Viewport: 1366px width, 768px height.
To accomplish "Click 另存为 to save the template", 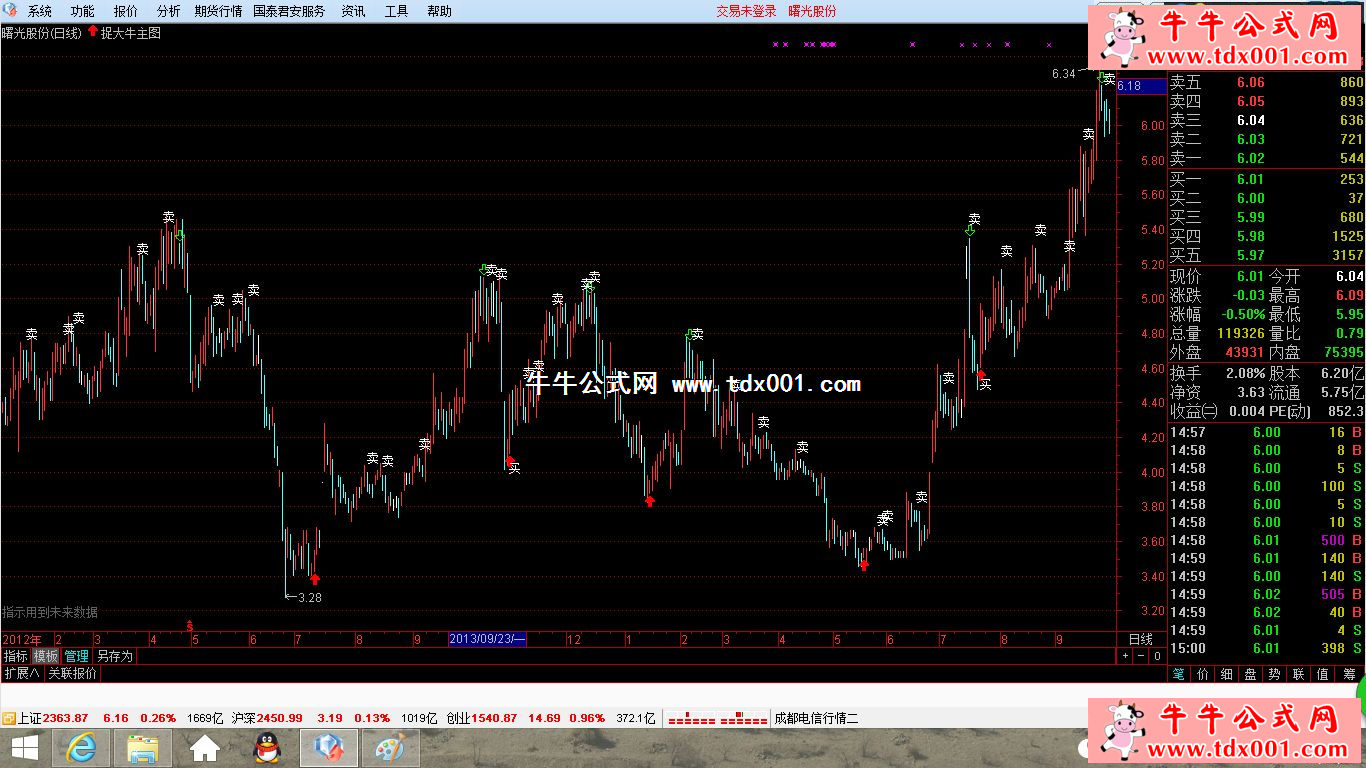I will (115, 656).
